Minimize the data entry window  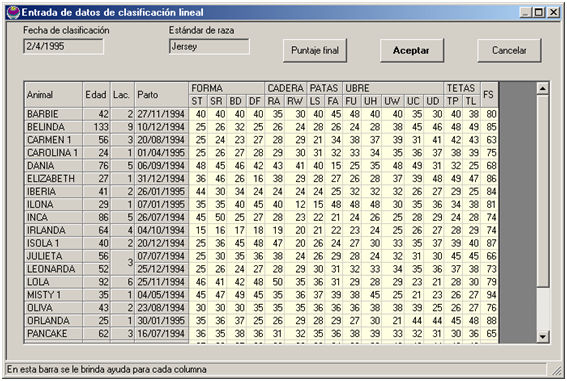point(526,12)
